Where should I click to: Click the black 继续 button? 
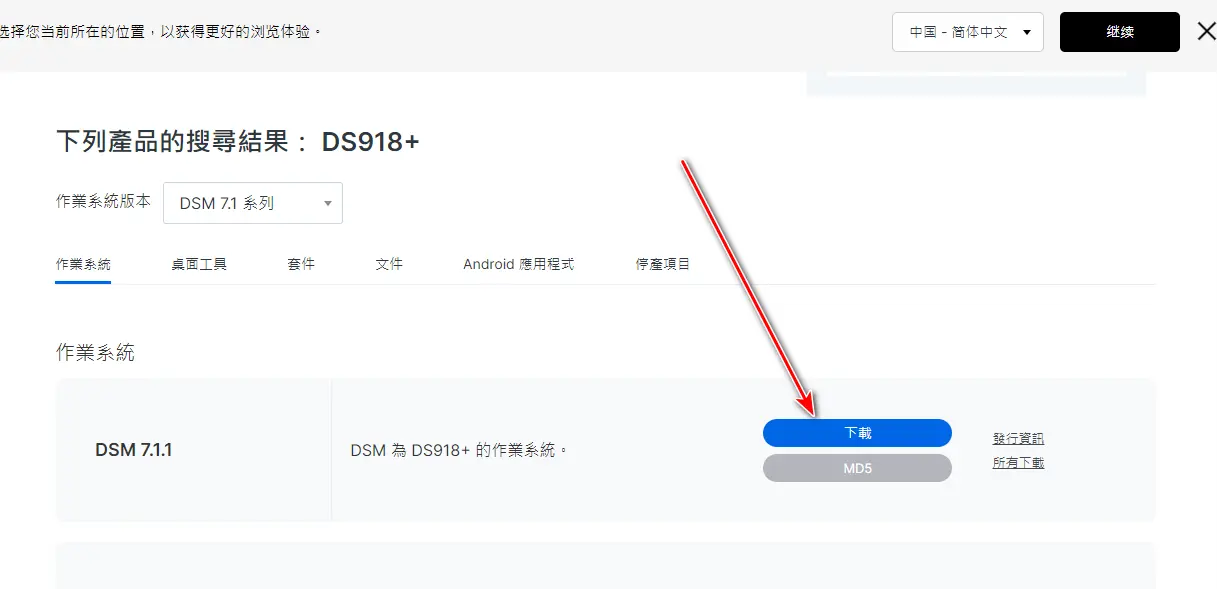pyautogui.click(x=1120, y=32)
